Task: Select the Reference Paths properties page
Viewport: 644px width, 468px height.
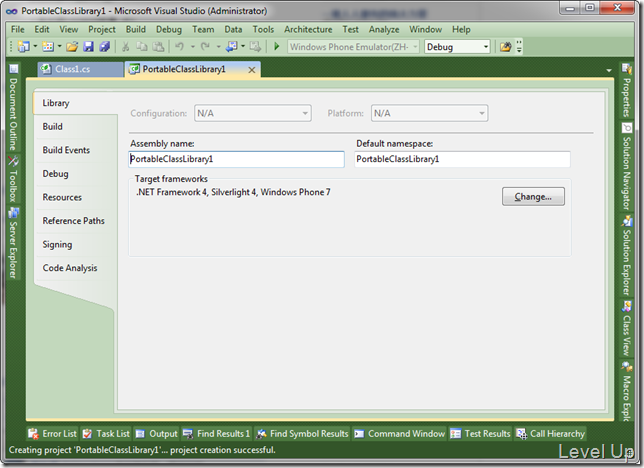Action: click(74, 221)
